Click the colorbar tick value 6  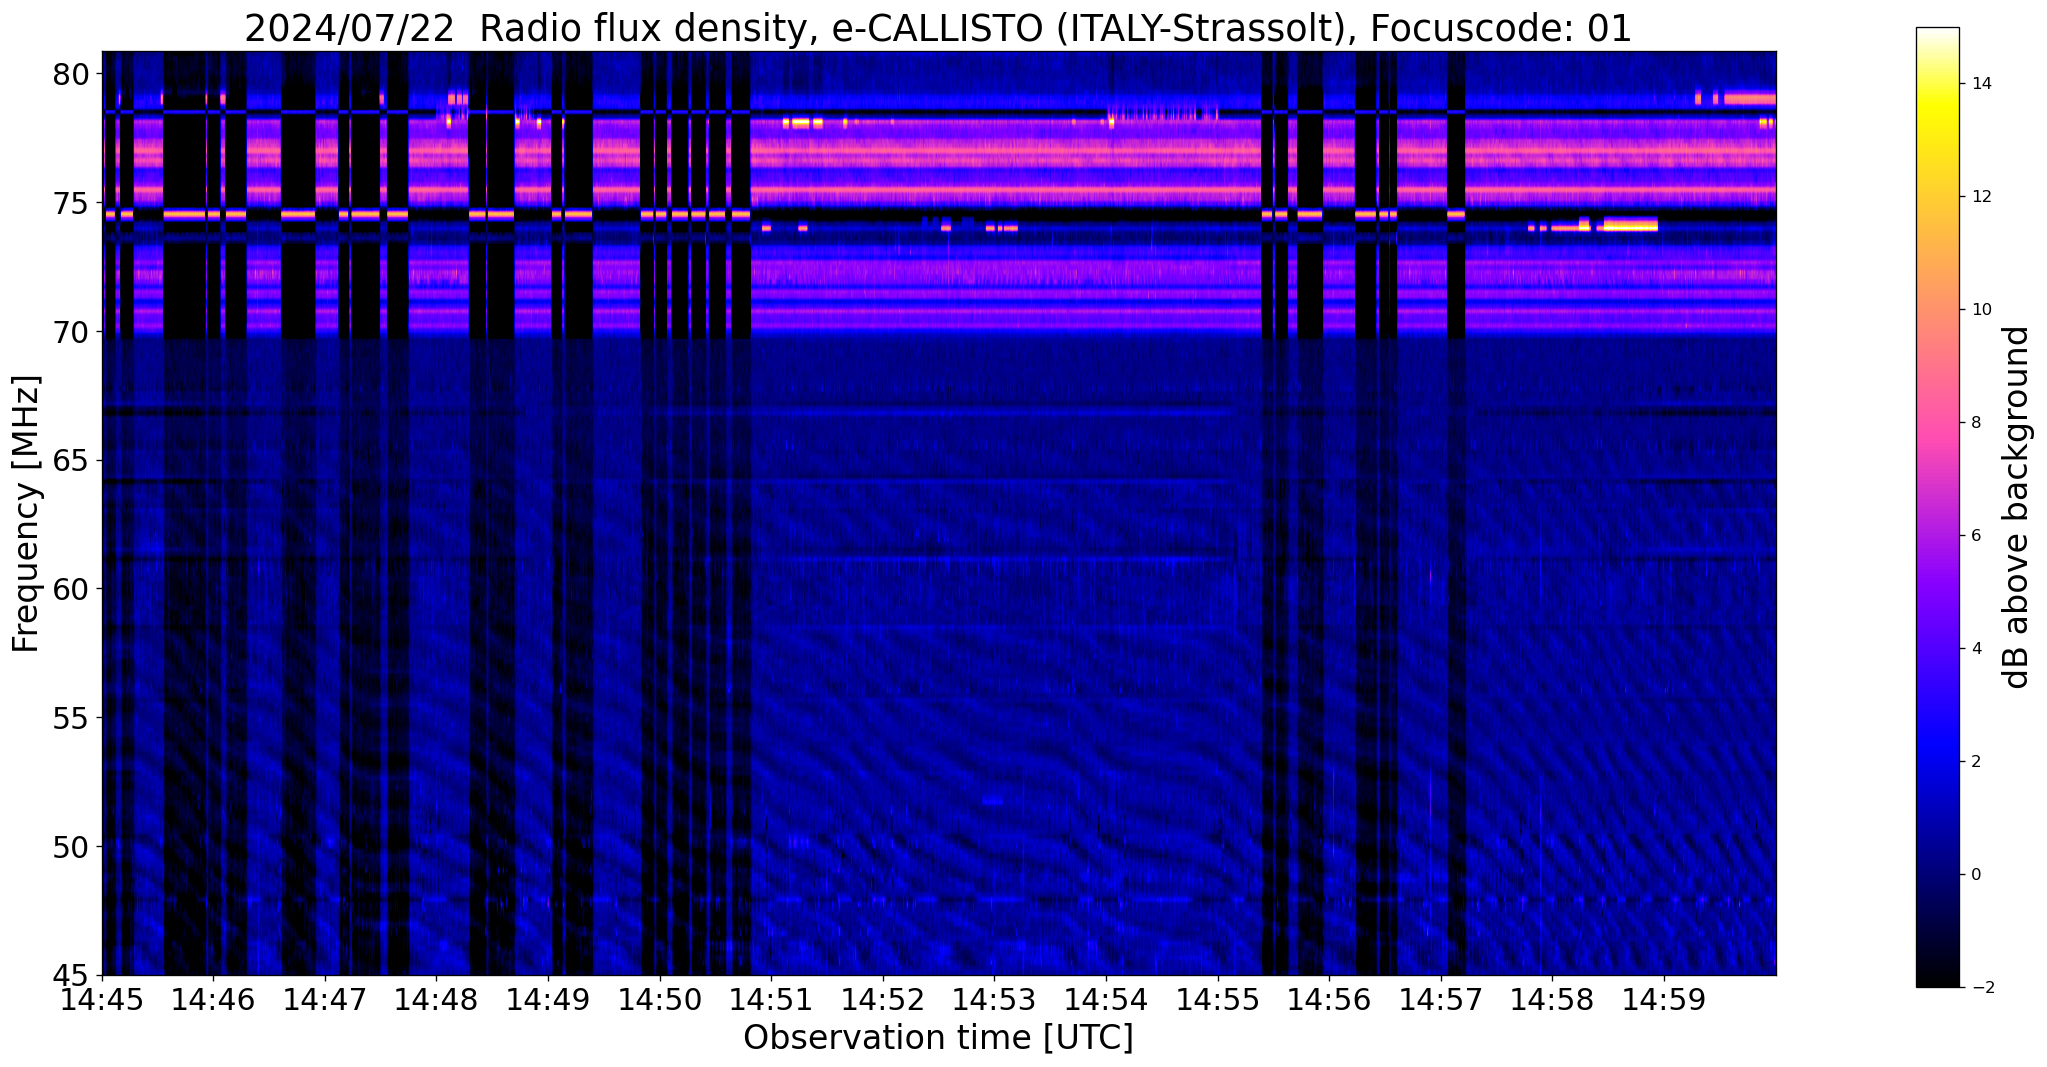(1974, 536)
